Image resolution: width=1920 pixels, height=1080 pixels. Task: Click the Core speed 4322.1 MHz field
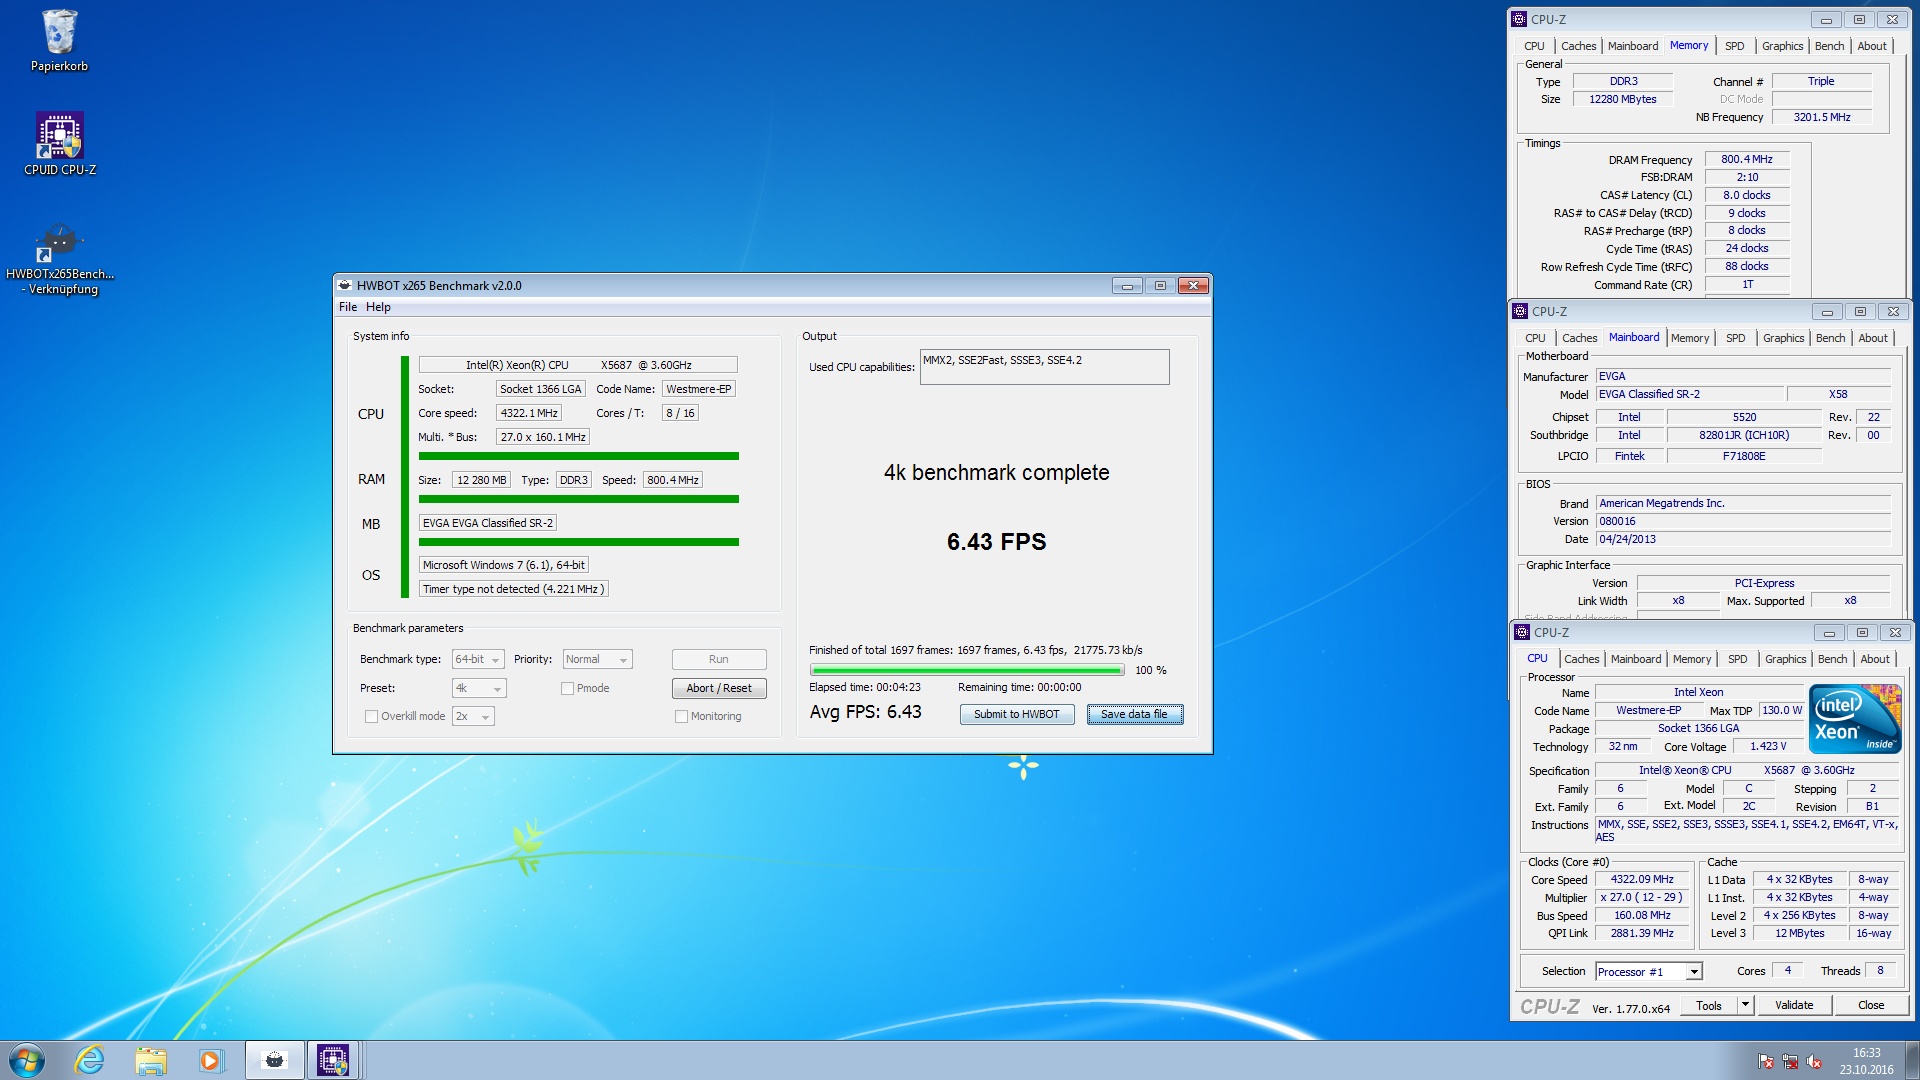[x=529, y=413]
